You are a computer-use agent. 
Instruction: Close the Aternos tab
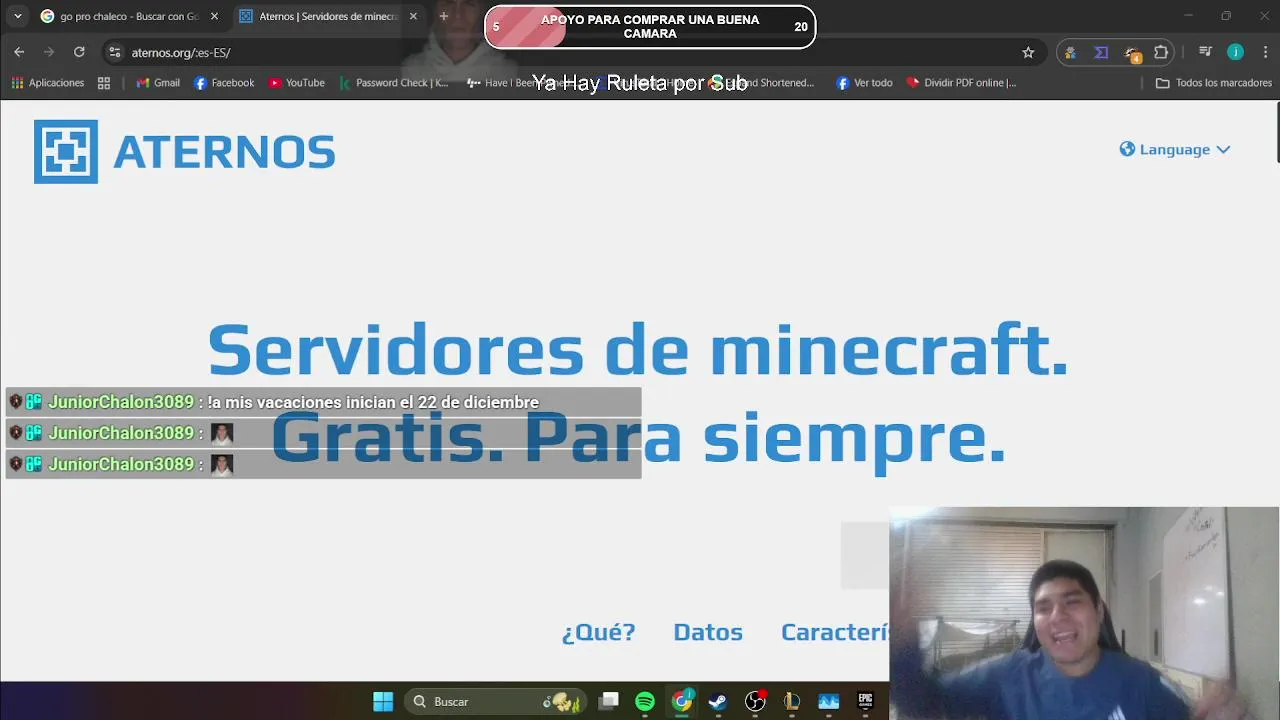[x=413, y=16]
